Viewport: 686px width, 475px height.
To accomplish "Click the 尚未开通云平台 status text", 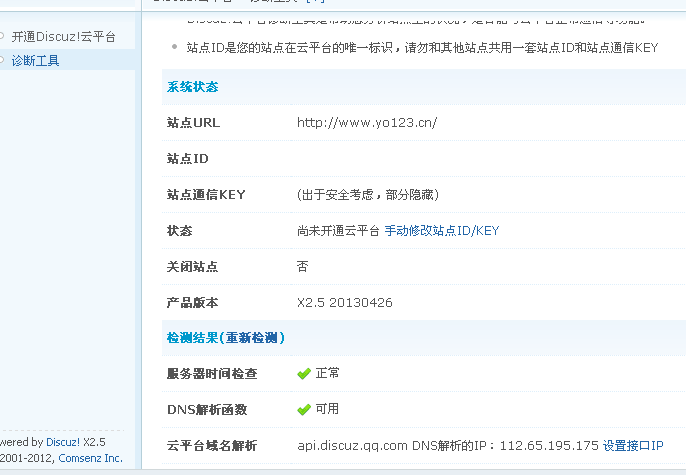I will point(338,231).
